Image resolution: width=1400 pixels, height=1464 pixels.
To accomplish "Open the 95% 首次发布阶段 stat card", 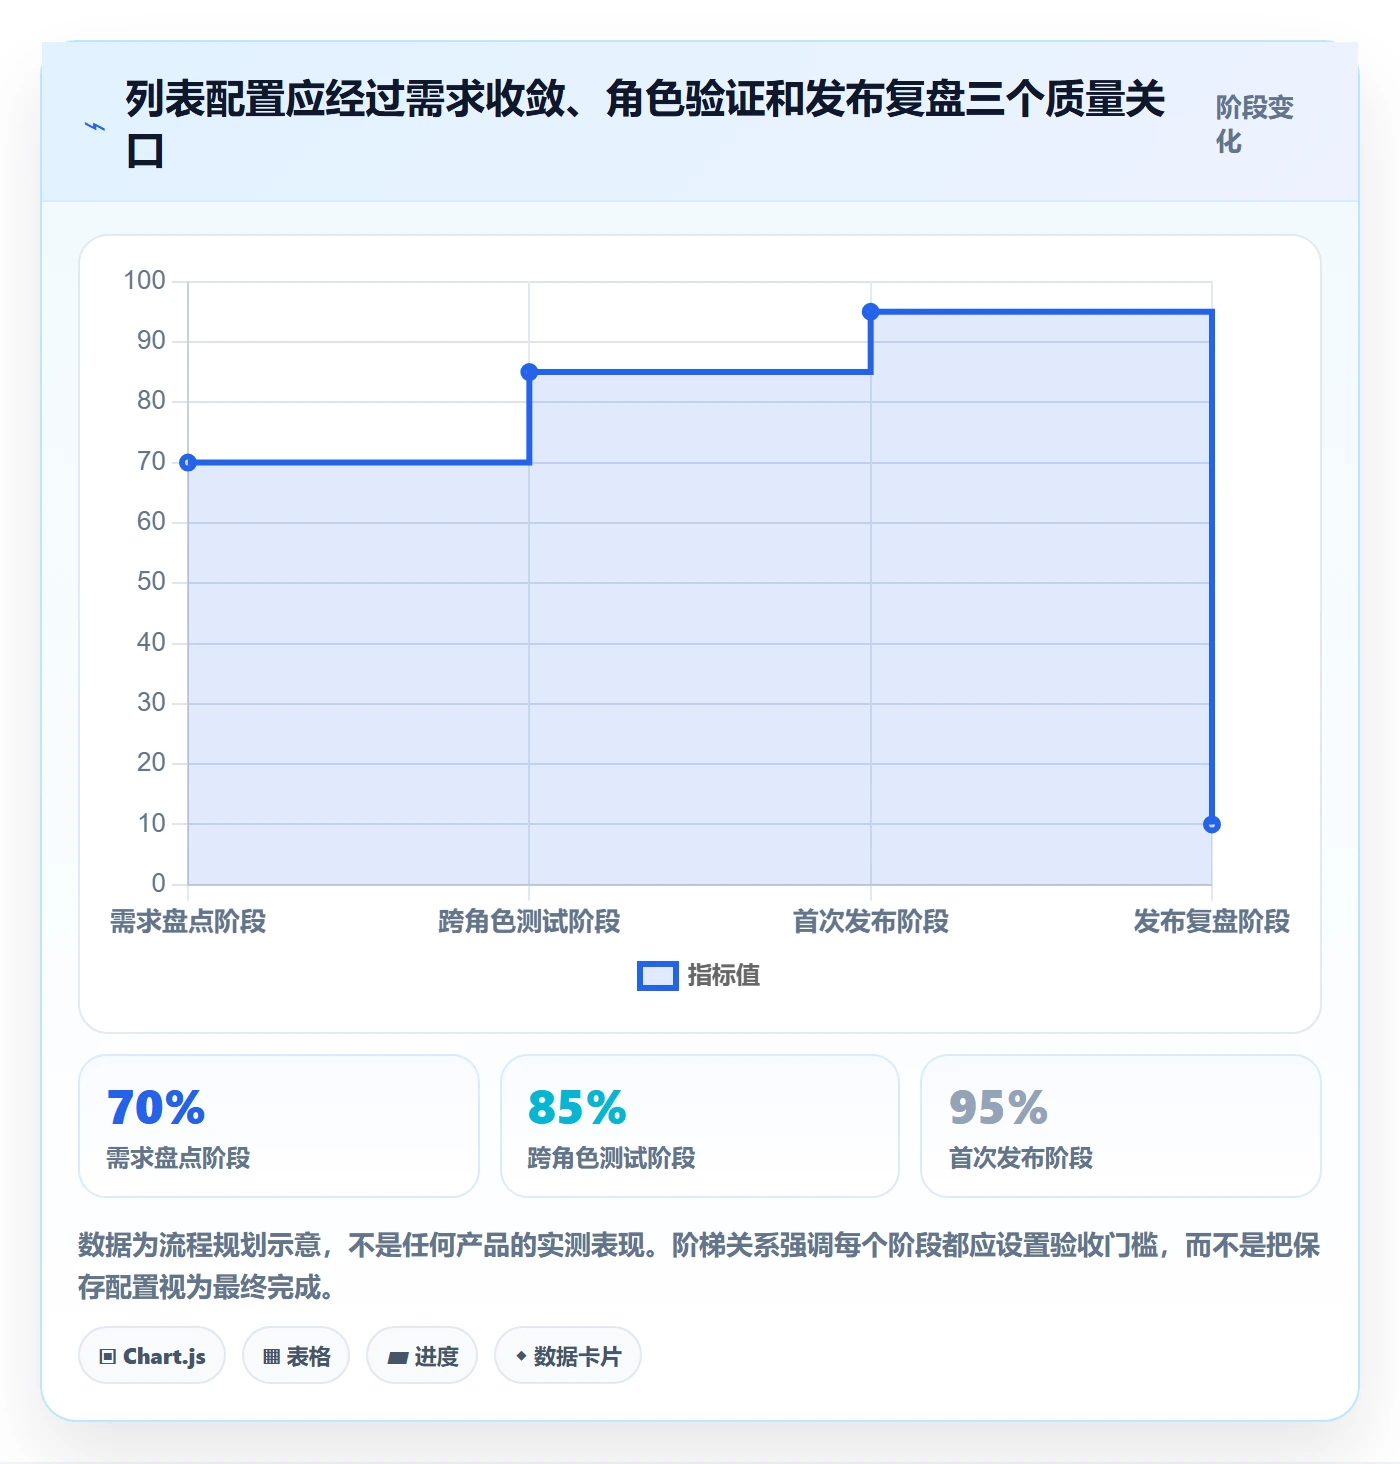I will [x=1121, y=1126].
